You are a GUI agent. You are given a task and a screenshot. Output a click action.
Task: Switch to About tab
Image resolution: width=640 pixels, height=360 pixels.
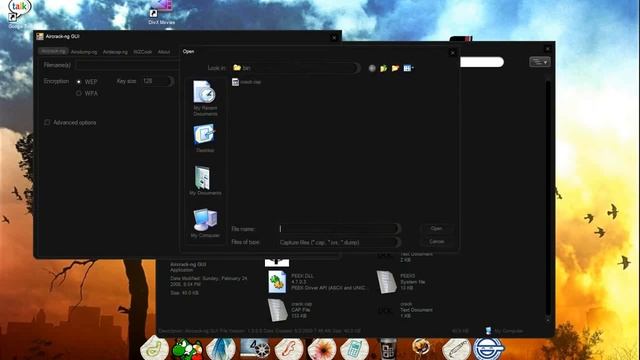click(x=164, y=52)
